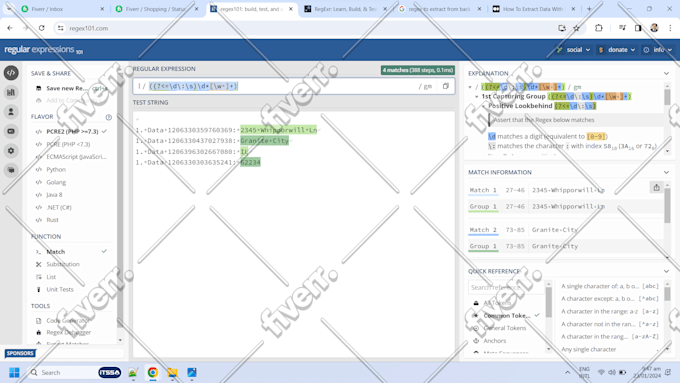This screenshot has width=680, height=383.
Task: Click into the test string text area
Action: pos(294,234)
